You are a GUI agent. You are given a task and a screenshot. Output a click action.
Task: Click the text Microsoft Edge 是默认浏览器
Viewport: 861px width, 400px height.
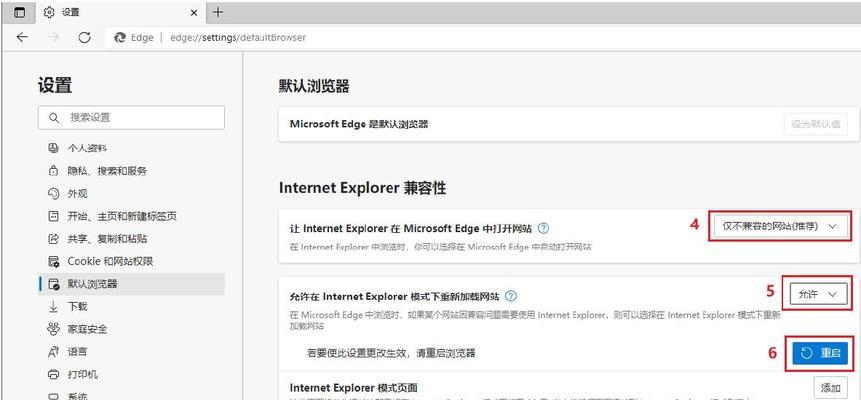point(359,124)
